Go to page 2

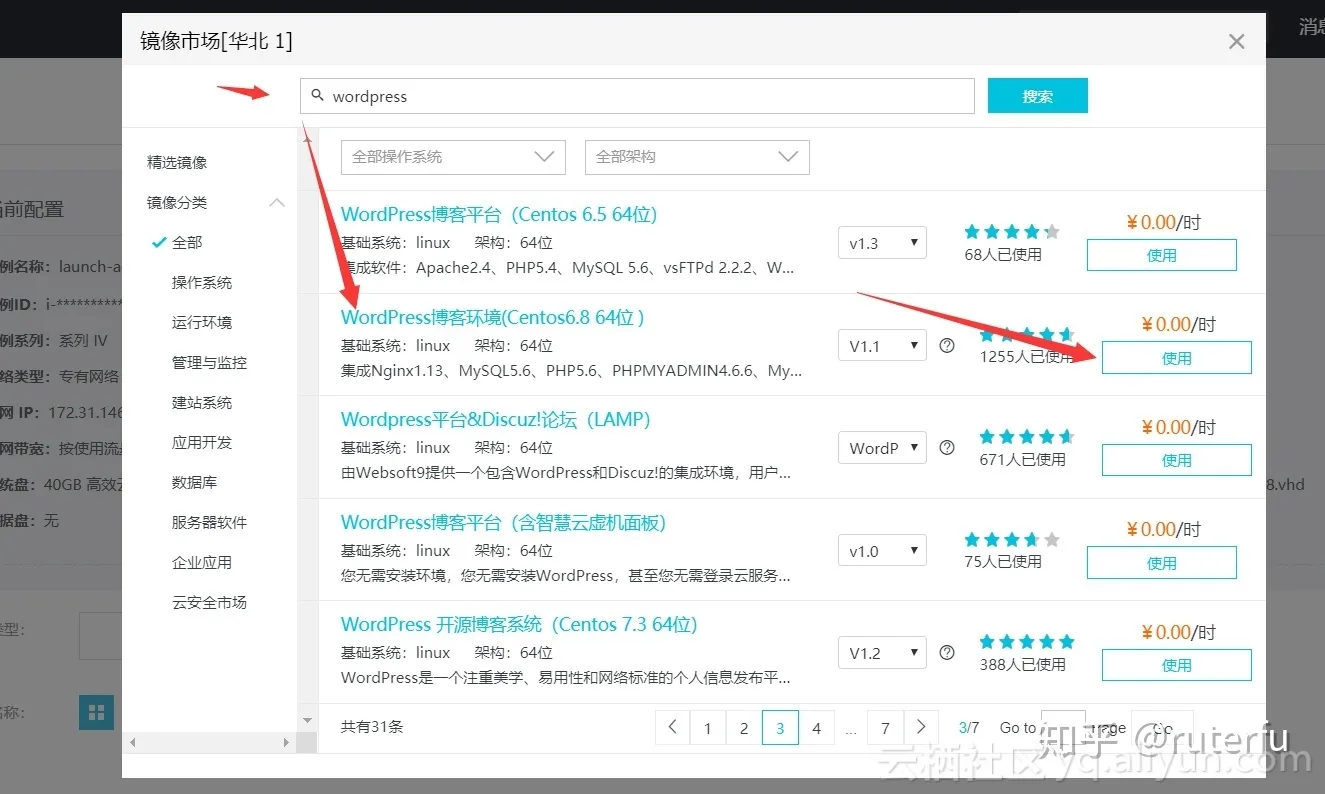click(x=744, y=727)
